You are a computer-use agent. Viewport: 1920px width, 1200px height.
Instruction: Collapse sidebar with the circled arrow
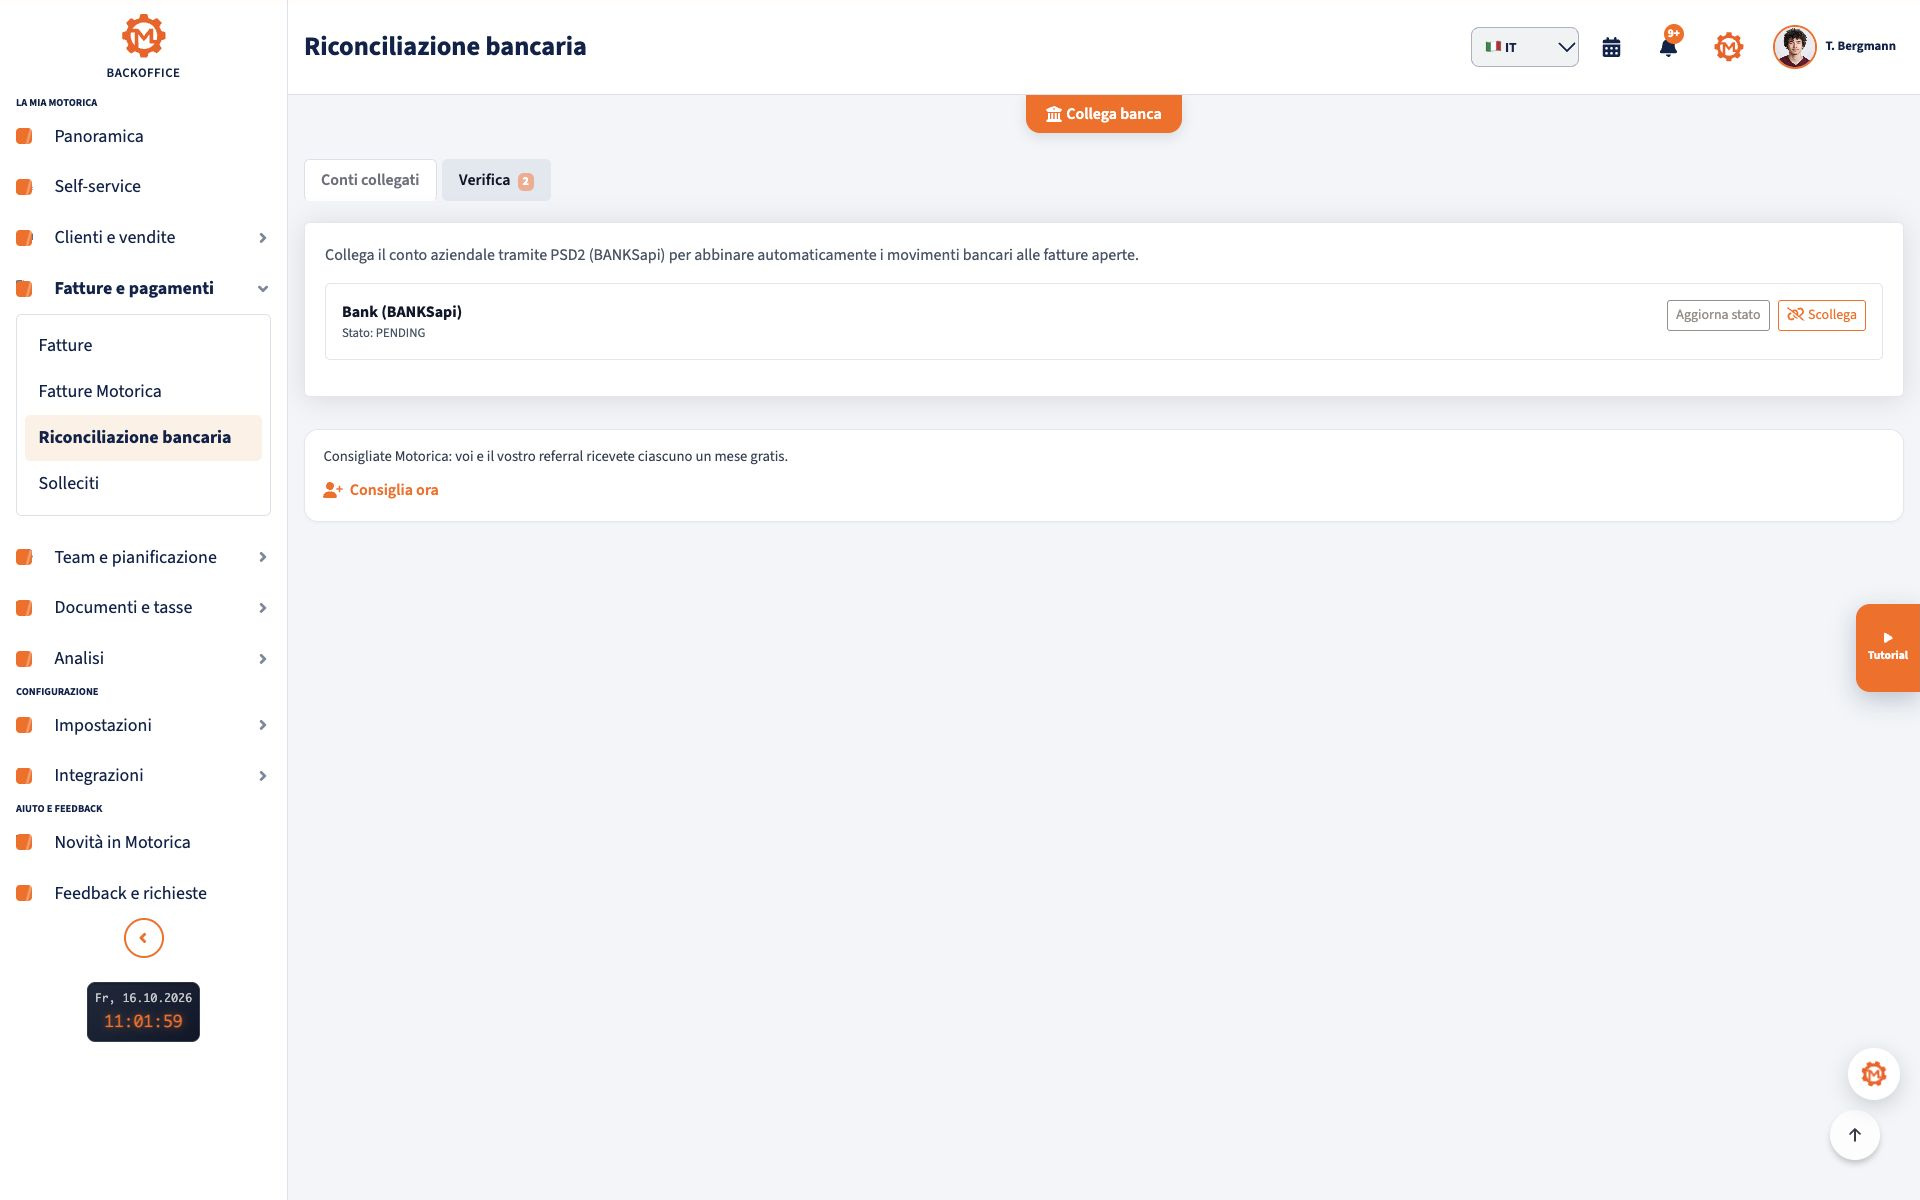143,938
